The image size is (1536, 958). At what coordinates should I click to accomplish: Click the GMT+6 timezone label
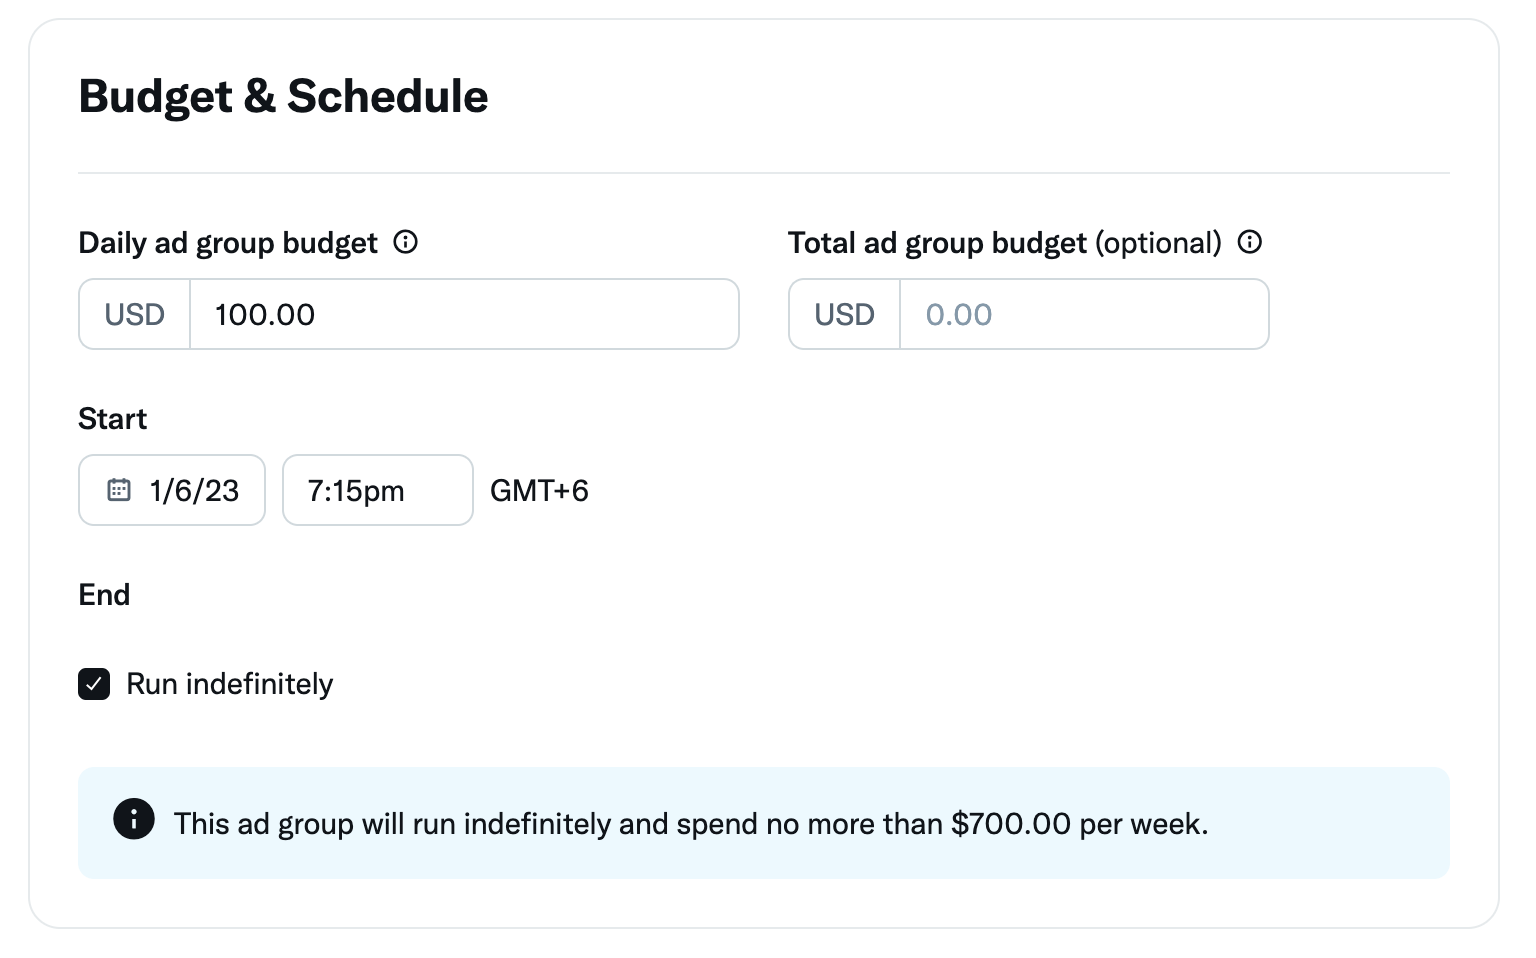[x=539, y=490]
